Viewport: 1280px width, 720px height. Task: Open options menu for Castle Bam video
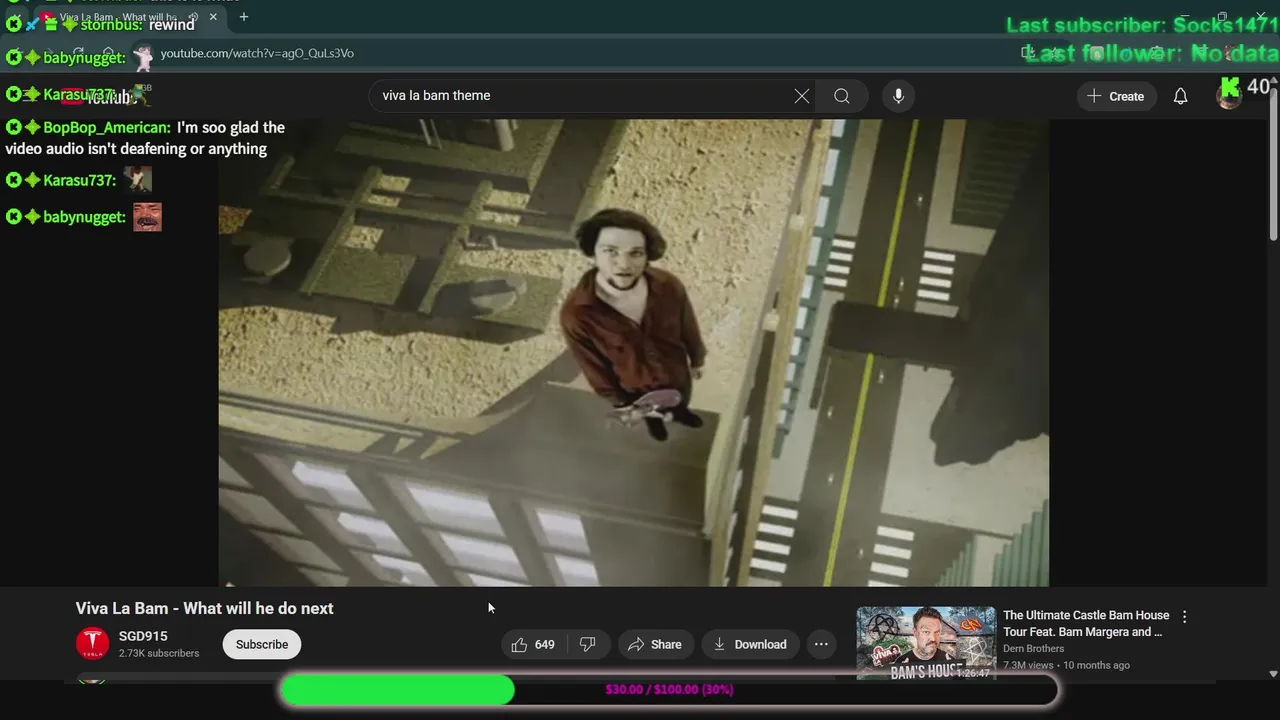click(1184, 617)
